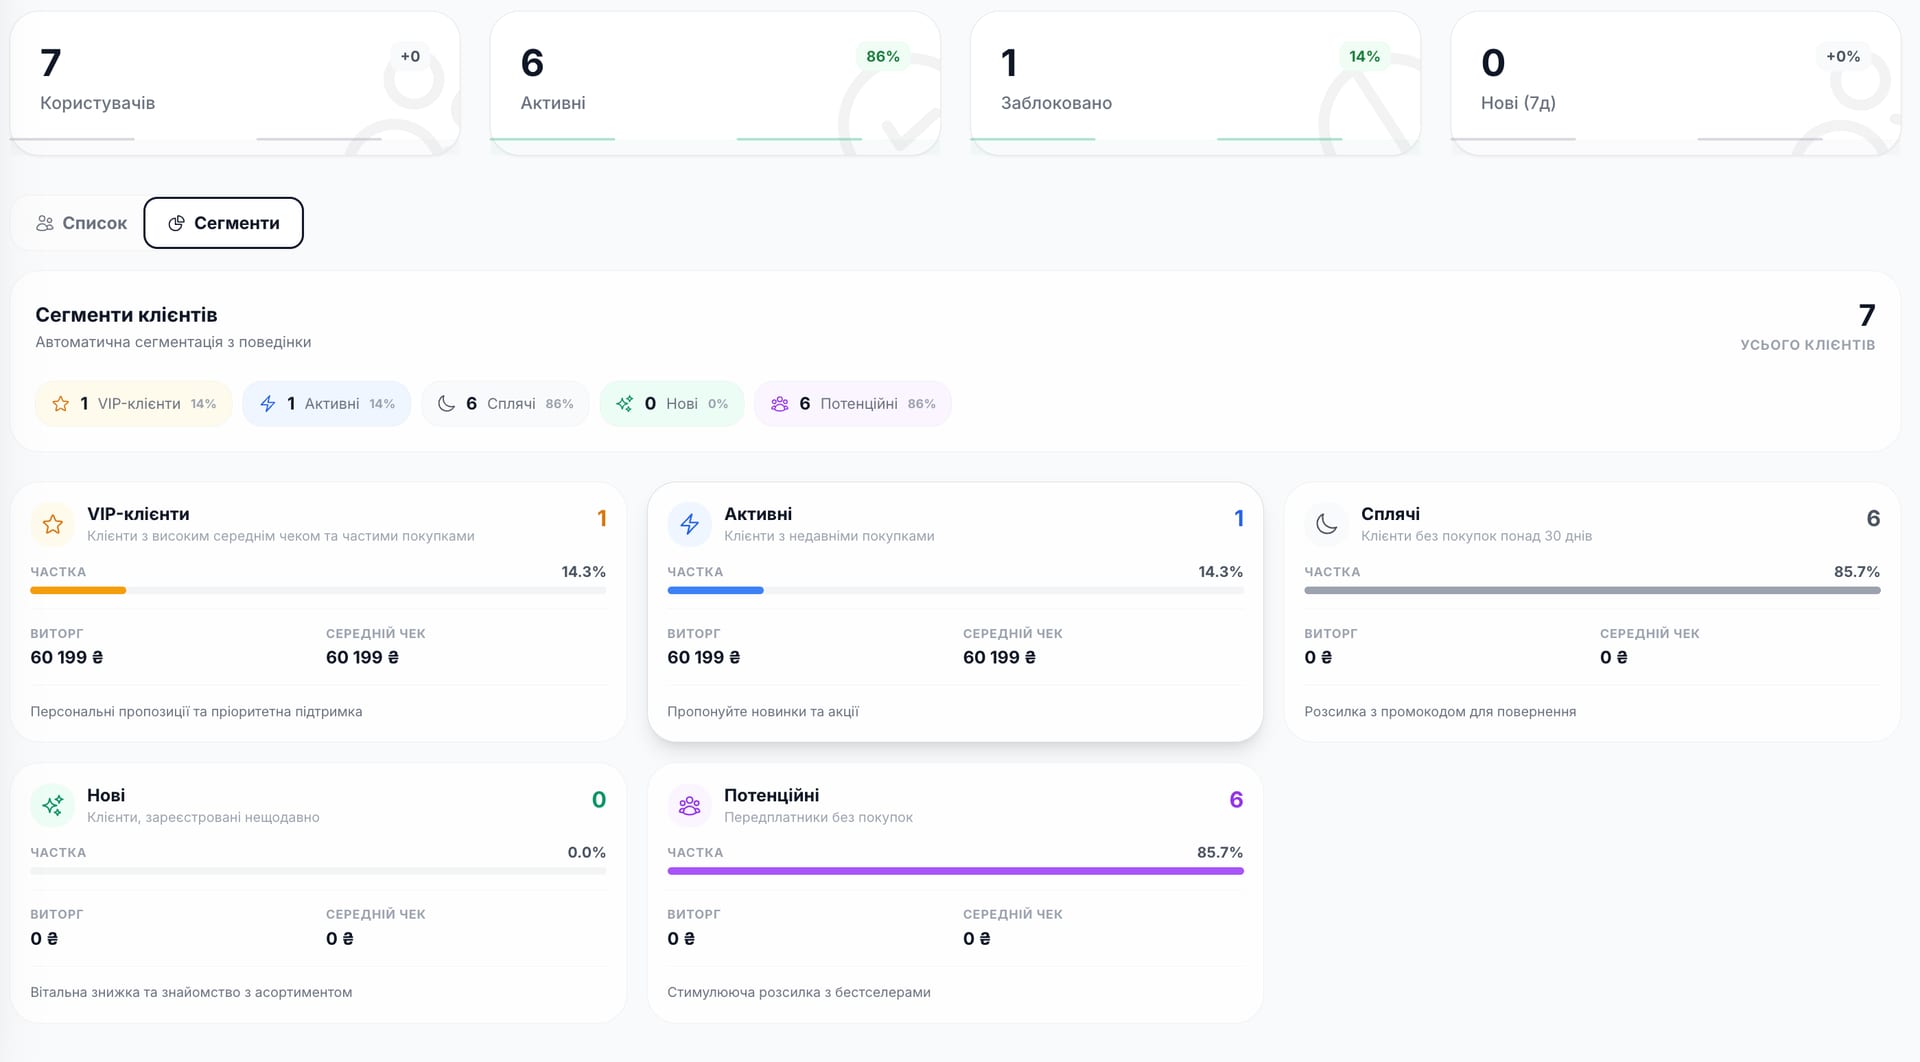Click the moon icon on Сплячі card
This screenshot has height=1062, width=1920.
click(x=1327, y=524)
